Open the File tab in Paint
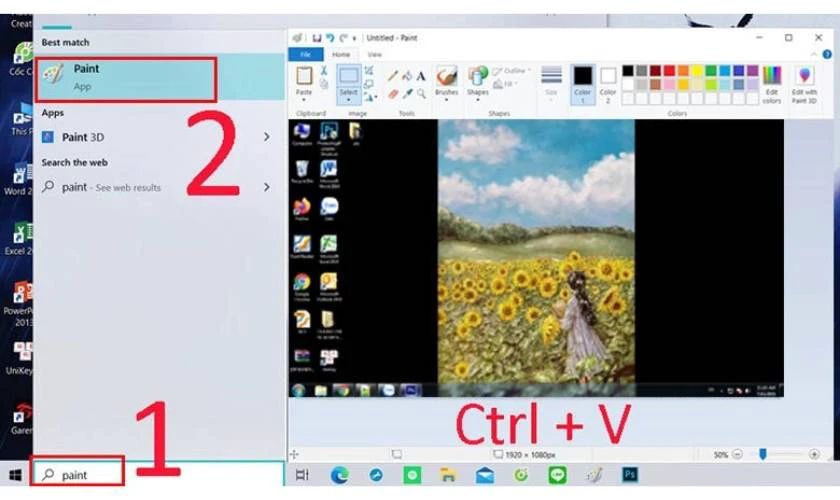The width and height of the screenshot is (840, 500). coord(306,54)
